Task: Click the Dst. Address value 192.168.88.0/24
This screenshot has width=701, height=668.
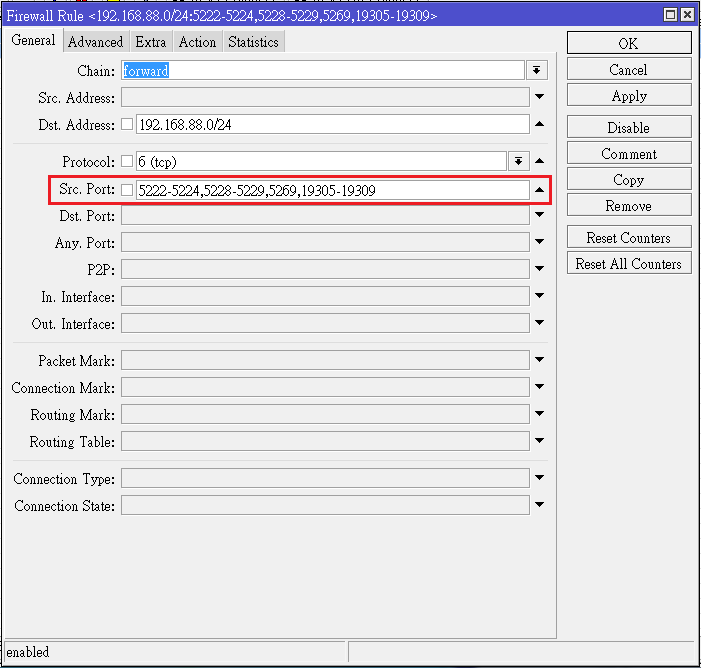Action: (333, 124)
